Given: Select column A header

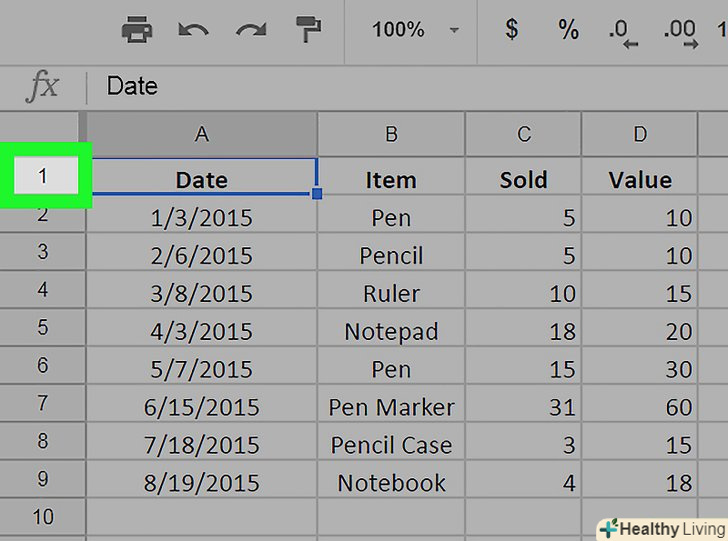Looking at the screenshot, I should point(202,134).
